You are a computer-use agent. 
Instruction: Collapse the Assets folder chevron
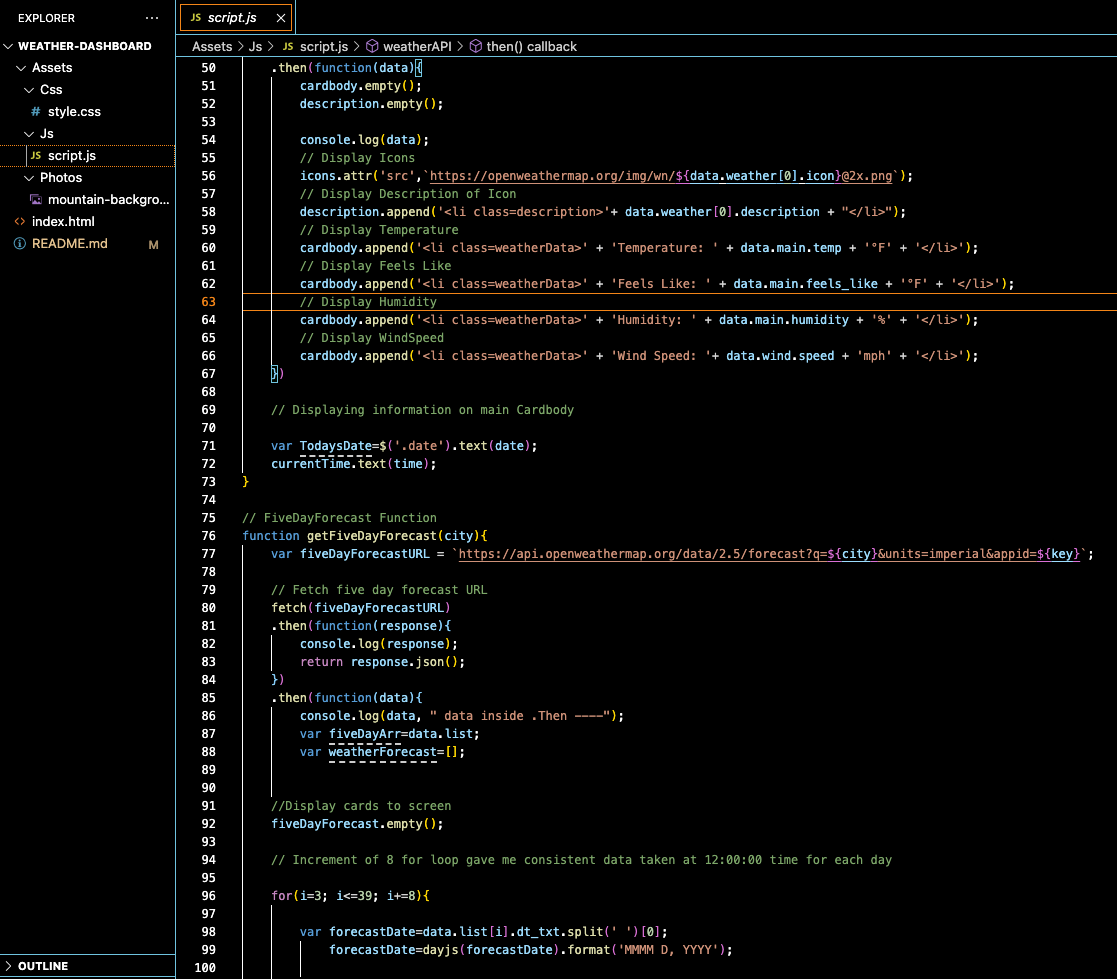(21, 68)
